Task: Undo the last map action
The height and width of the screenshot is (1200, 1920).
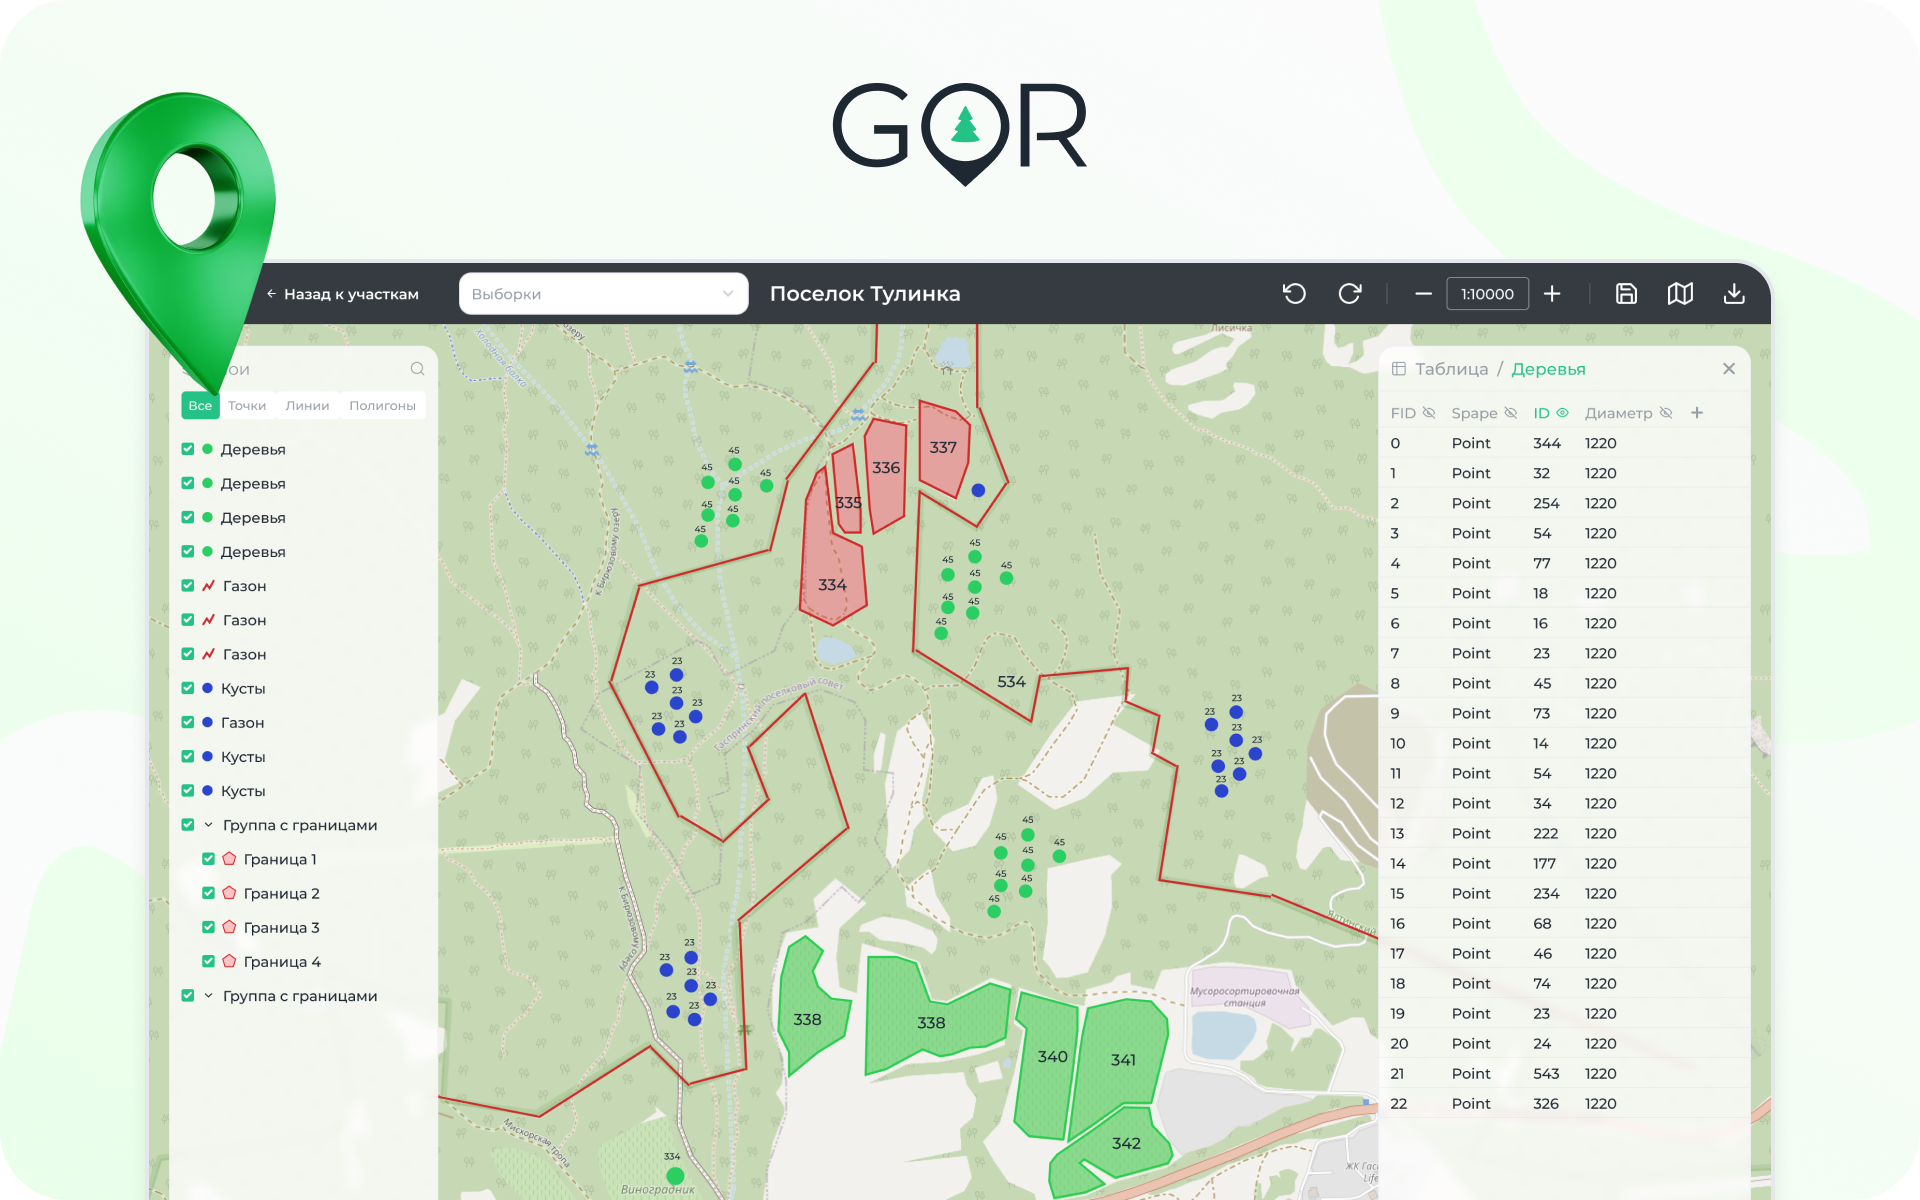Action: [x=1294, y=294]
